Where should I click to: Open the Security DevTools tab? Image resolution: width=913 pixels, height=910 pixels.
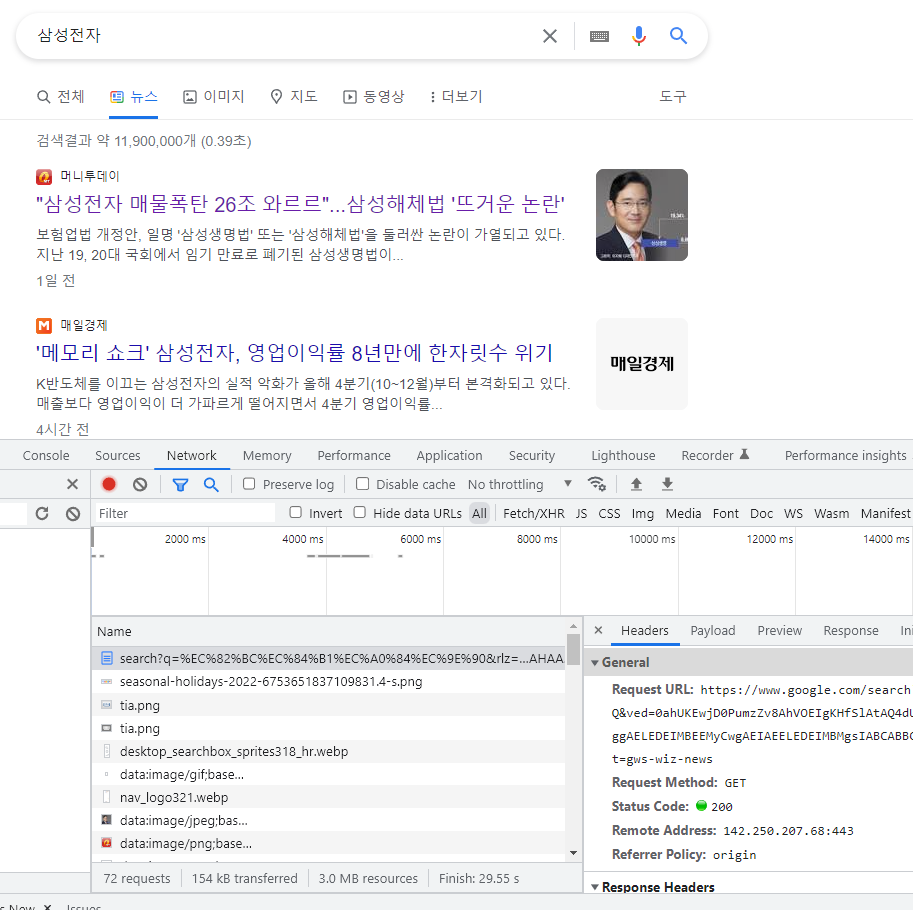[532, 455]
